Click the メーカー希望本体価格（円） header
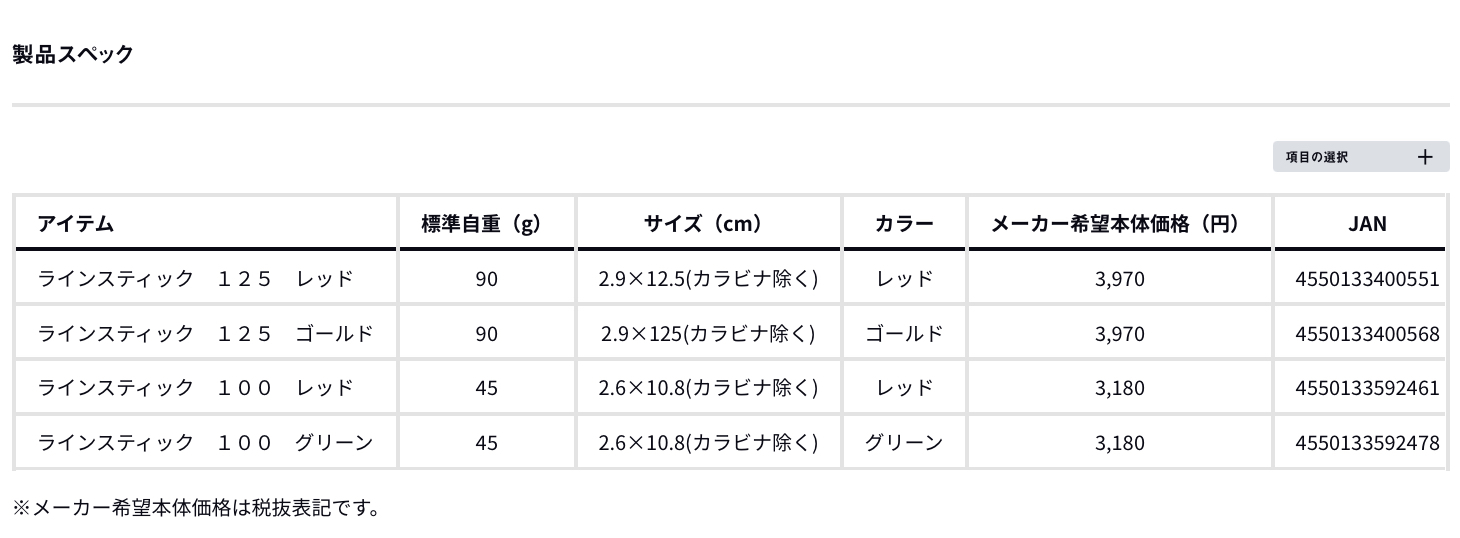The height and width of the screenshot is (538, 1460). (x=1119, y=224)
